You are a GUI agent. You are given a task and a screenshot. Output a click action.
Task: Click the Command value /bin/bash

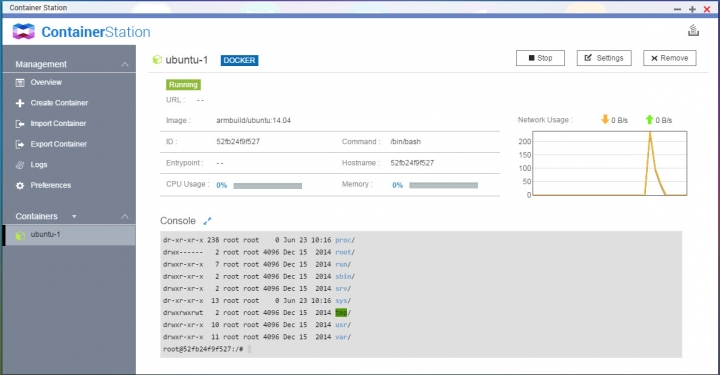tap(405, 141)
